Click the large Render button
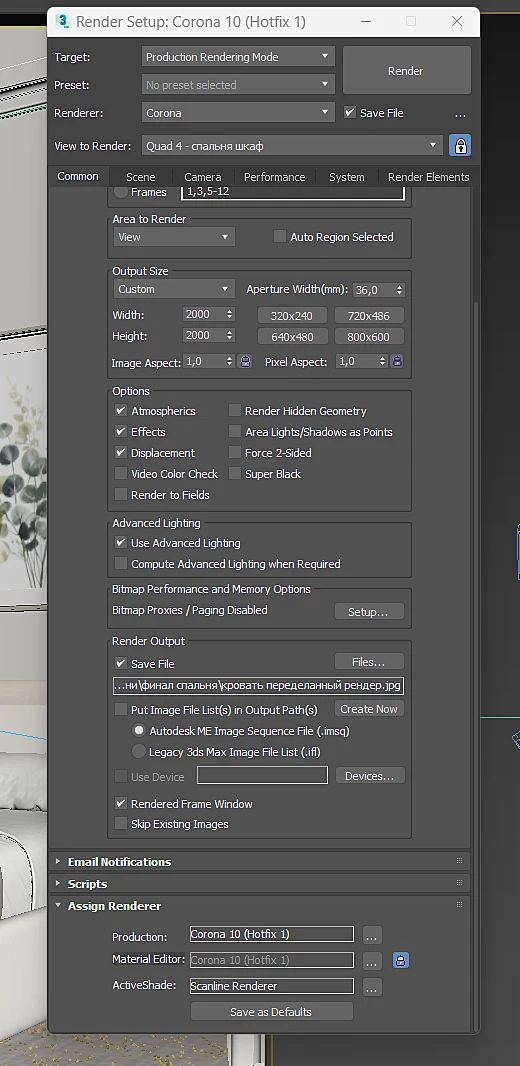The image size is (520, 1066). click(x=406, y=71)
